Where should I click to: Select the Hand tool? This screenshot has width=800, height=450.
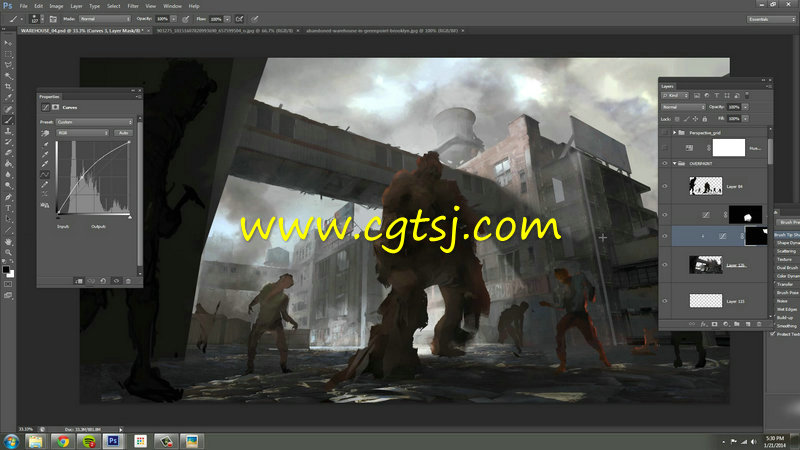coord(8,241)
